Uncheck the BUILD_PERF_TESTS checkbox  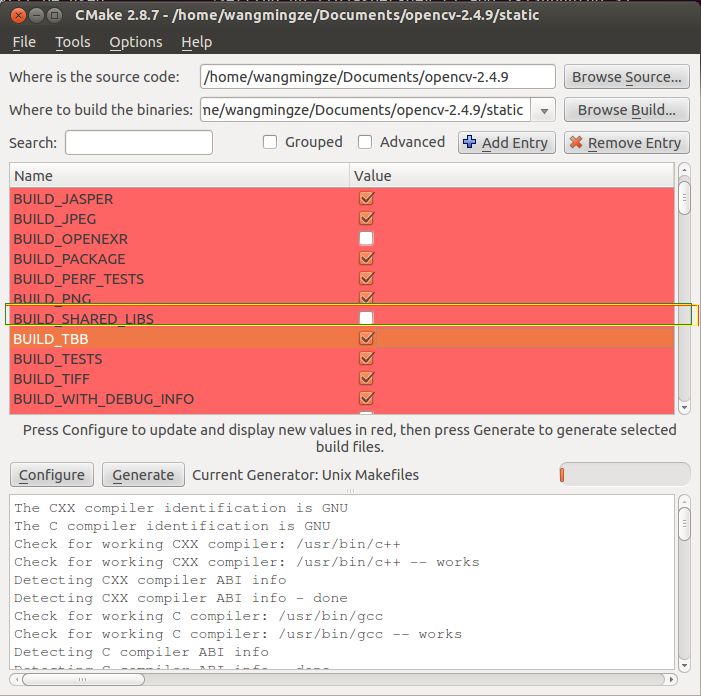(x=366, y=278)
